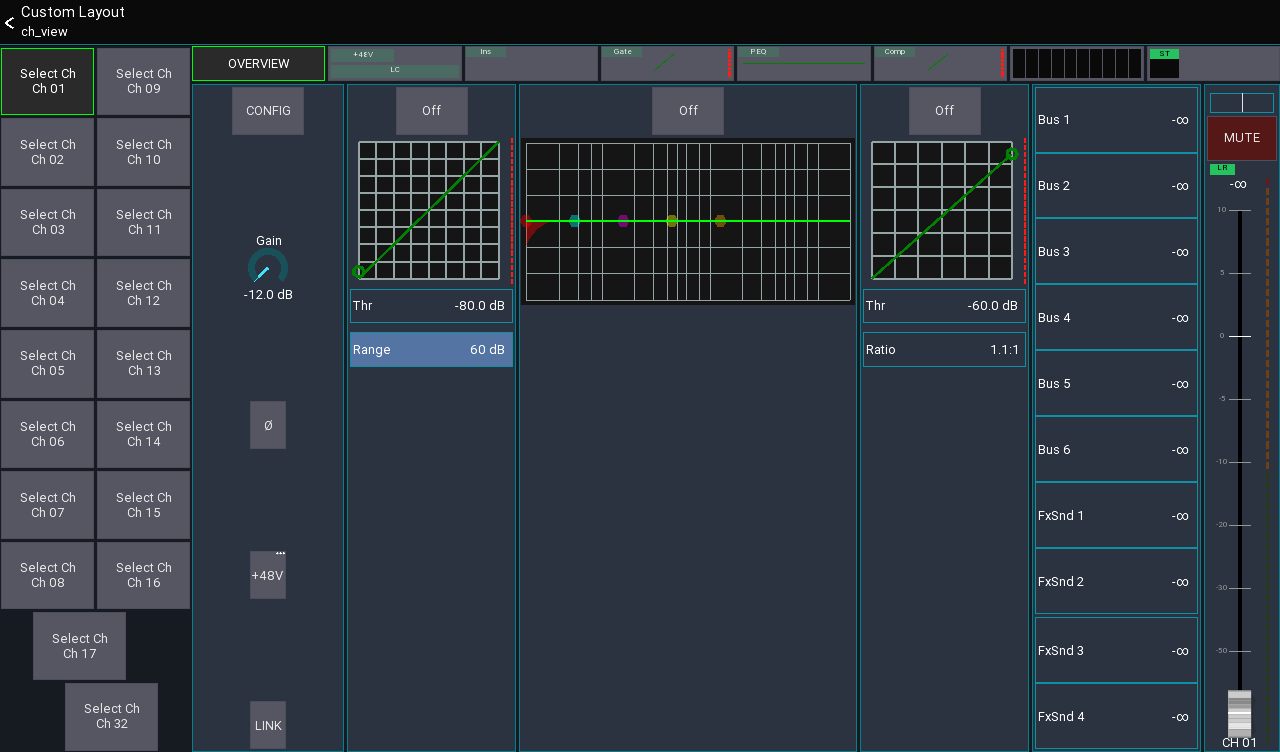Click the gate transfer curve graph
1280x752 pixels.
tap(428, 210)
